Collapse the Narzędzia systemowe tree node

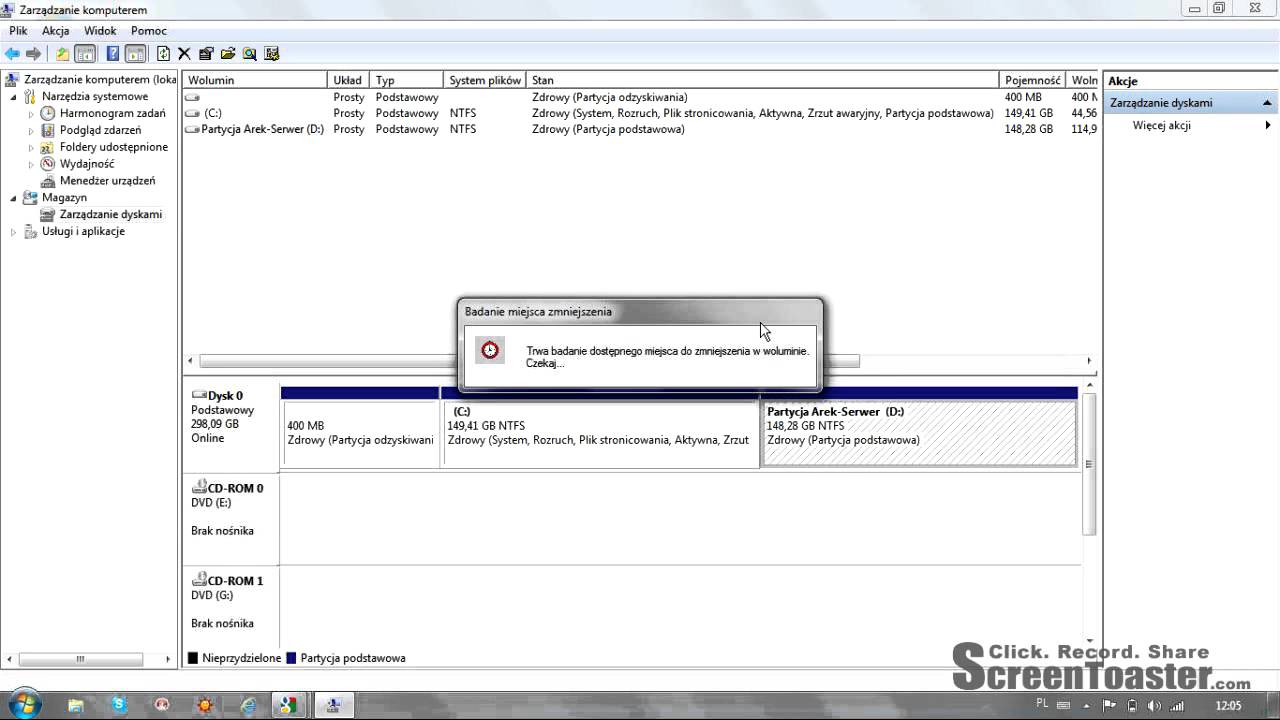coord(13,97)
